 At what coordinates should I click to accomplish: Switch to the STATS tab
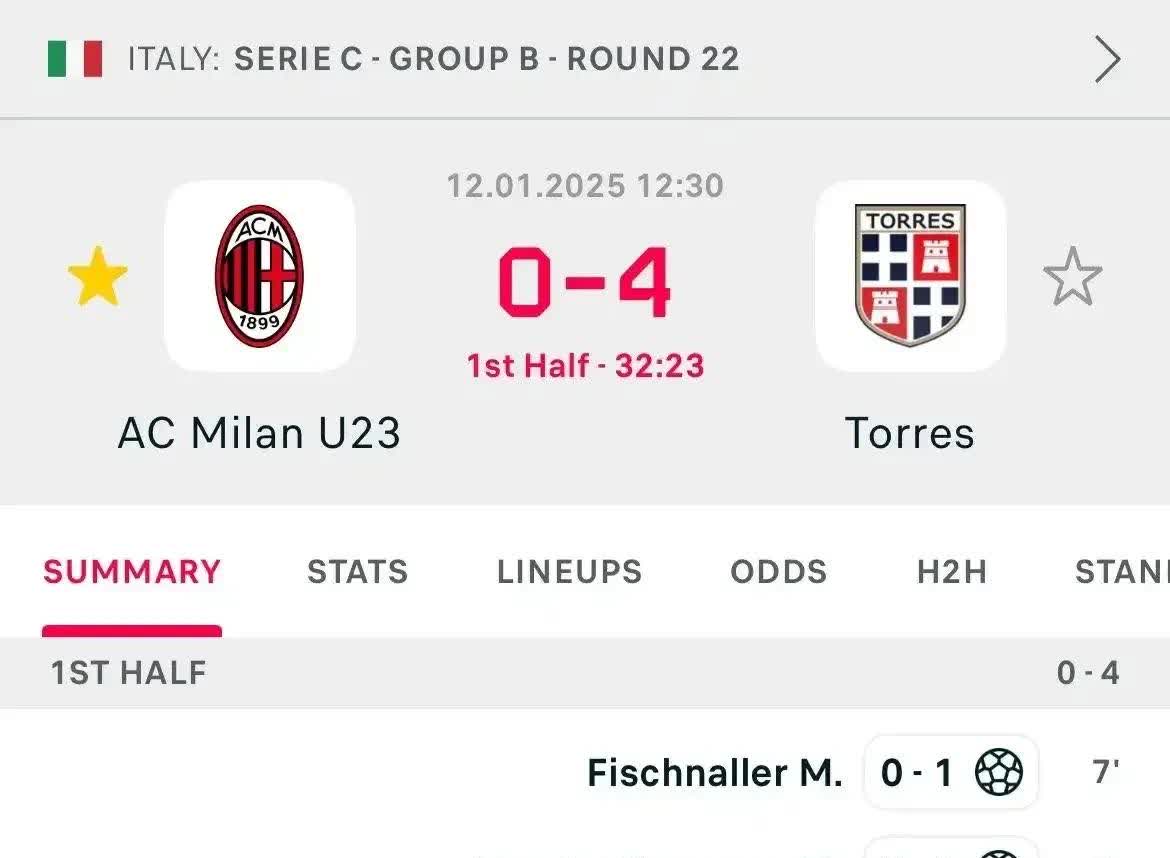(357, 572)
